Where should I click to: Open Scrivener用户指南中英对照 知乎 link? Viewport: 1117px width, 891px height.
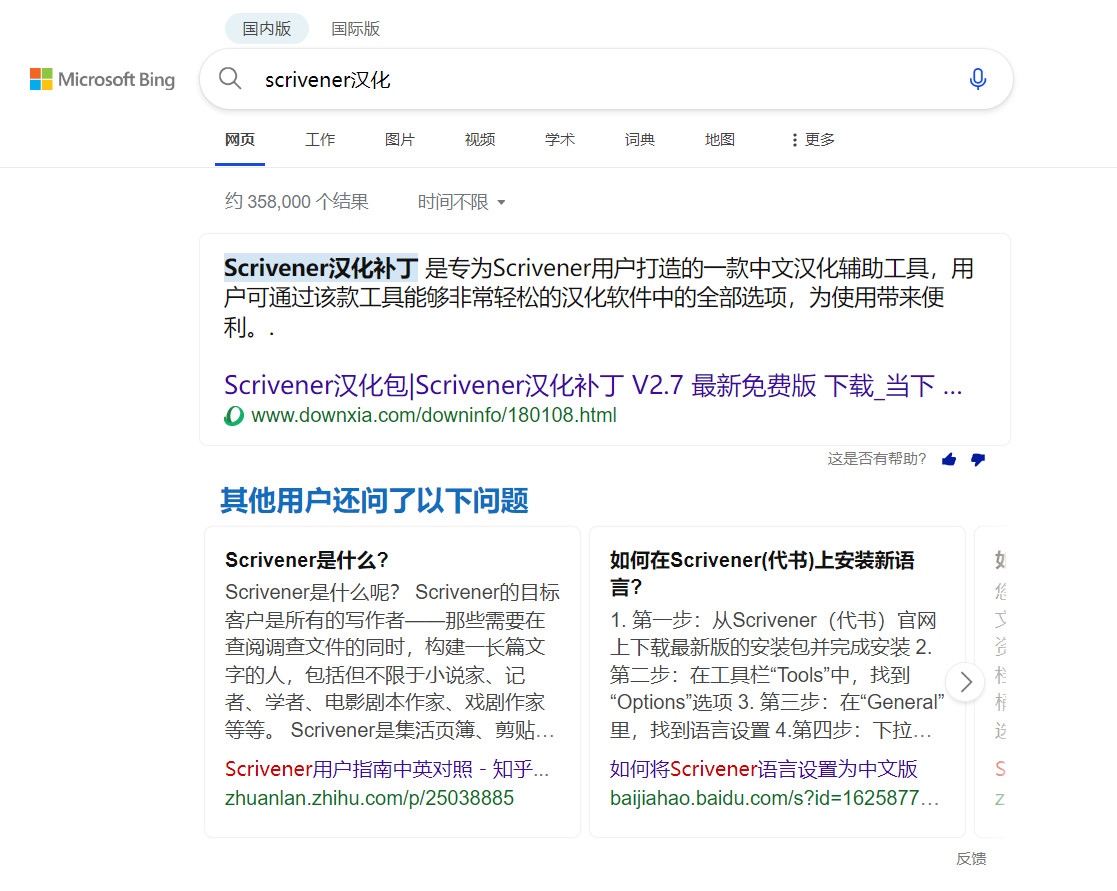tap(387, 769)
